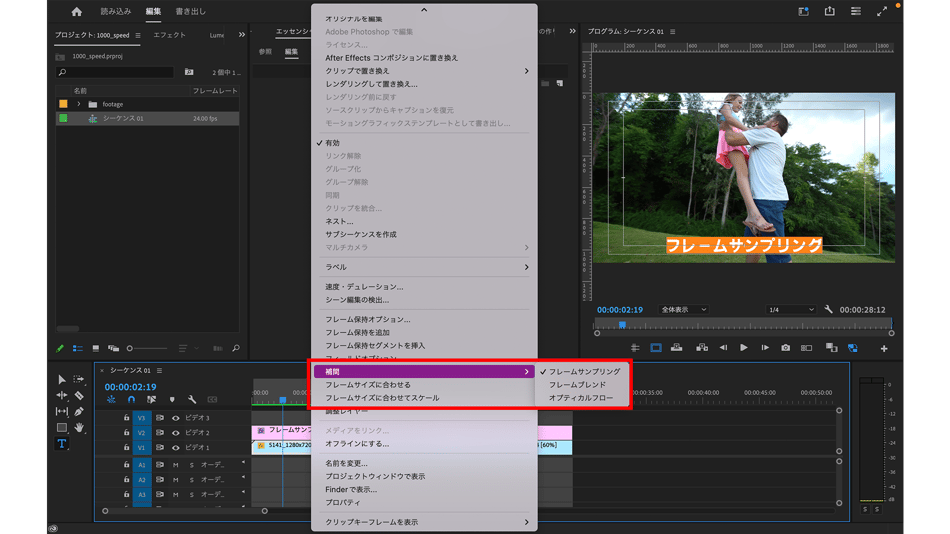Expand the footage bin folder
Image resolution: width=950 pixels, height=534 pixels.
(78, 104)
